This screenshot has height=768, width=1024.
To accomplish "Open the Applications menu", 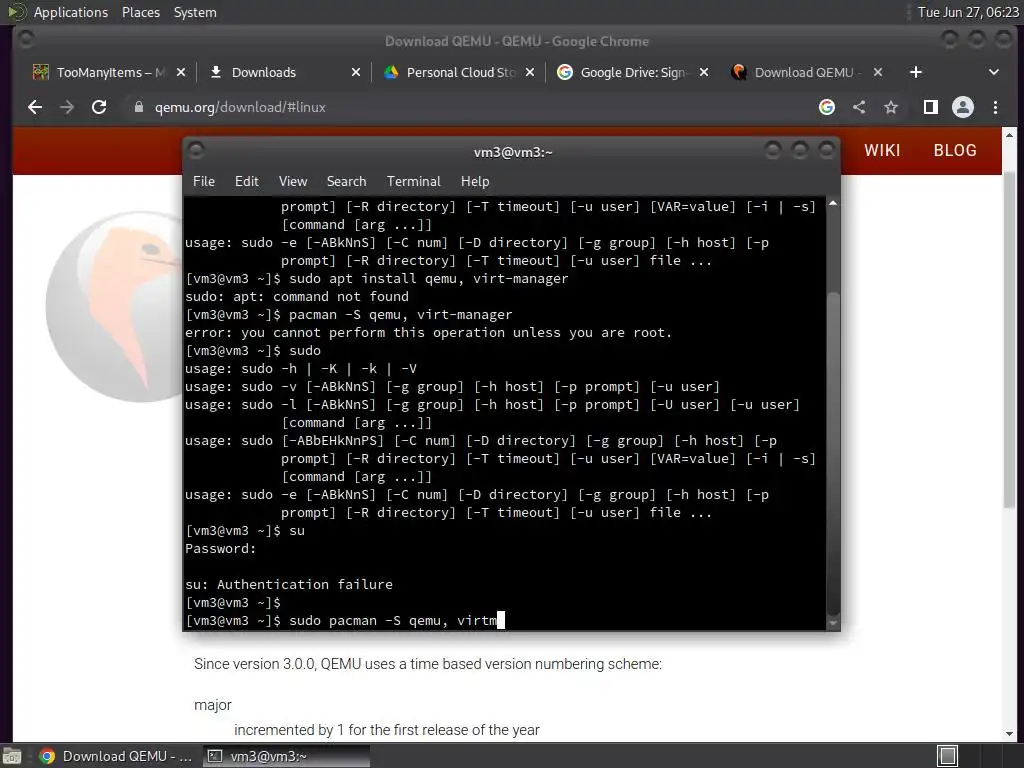I will pyautogui.click(x=71, y=12).
